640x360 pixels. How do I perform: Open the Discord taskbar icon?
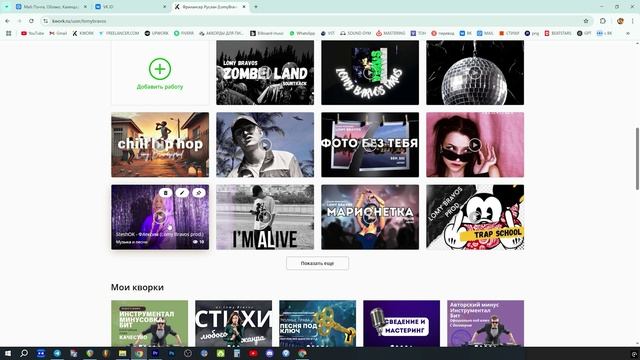pyautogui.click(x=269, y=353)
